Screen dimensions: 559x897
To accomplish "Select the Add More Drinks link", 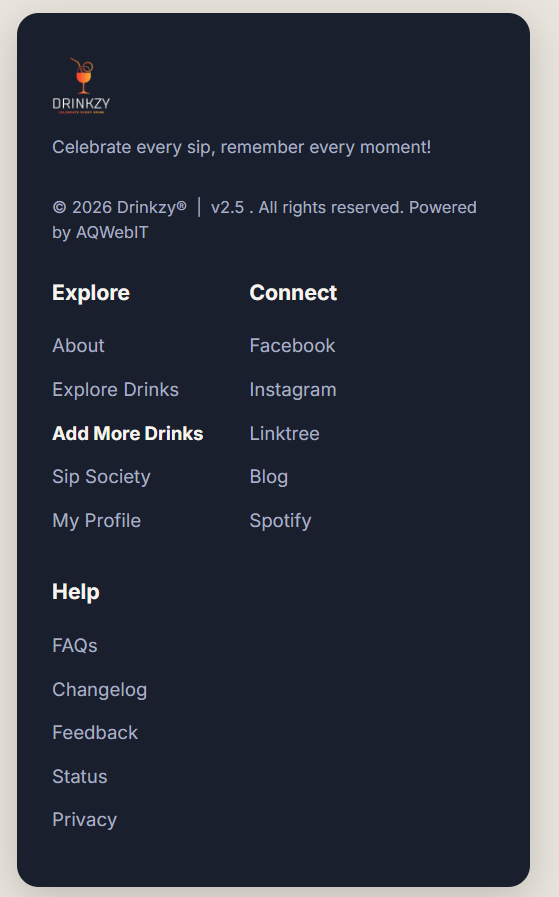I will 128,434.
